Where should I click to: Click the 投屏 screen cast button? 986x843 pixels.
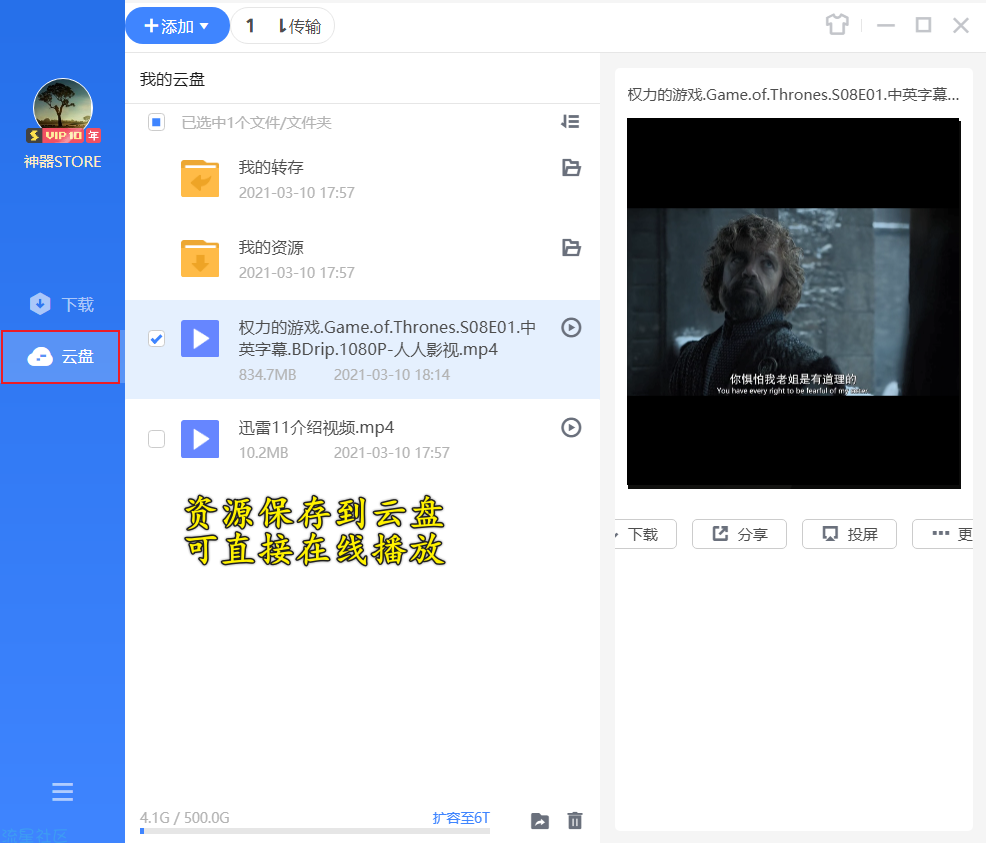(850, 534)
